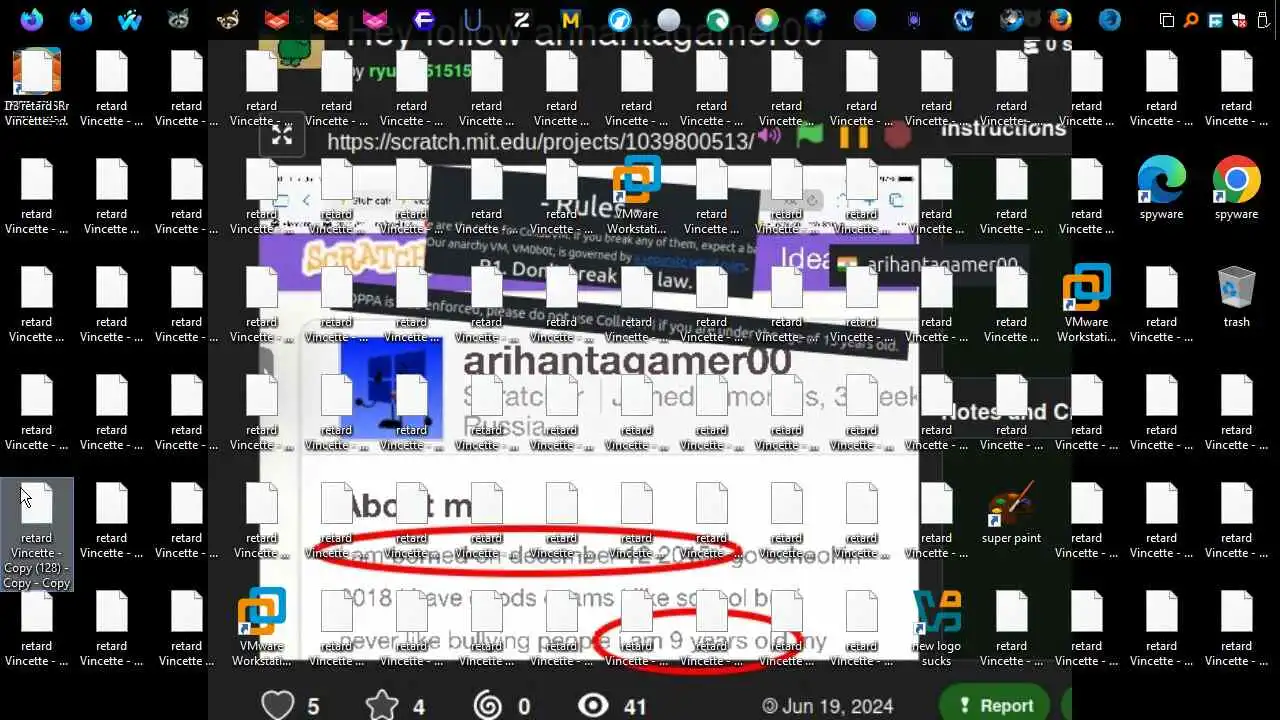Open the trash recycle bin icon

[1237, 297]
